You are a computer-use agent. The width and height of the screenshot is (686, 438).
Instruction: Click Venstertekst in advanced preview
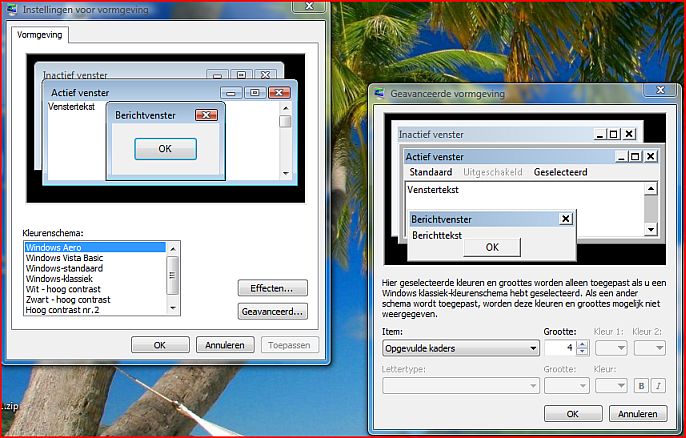click(433, 190)
